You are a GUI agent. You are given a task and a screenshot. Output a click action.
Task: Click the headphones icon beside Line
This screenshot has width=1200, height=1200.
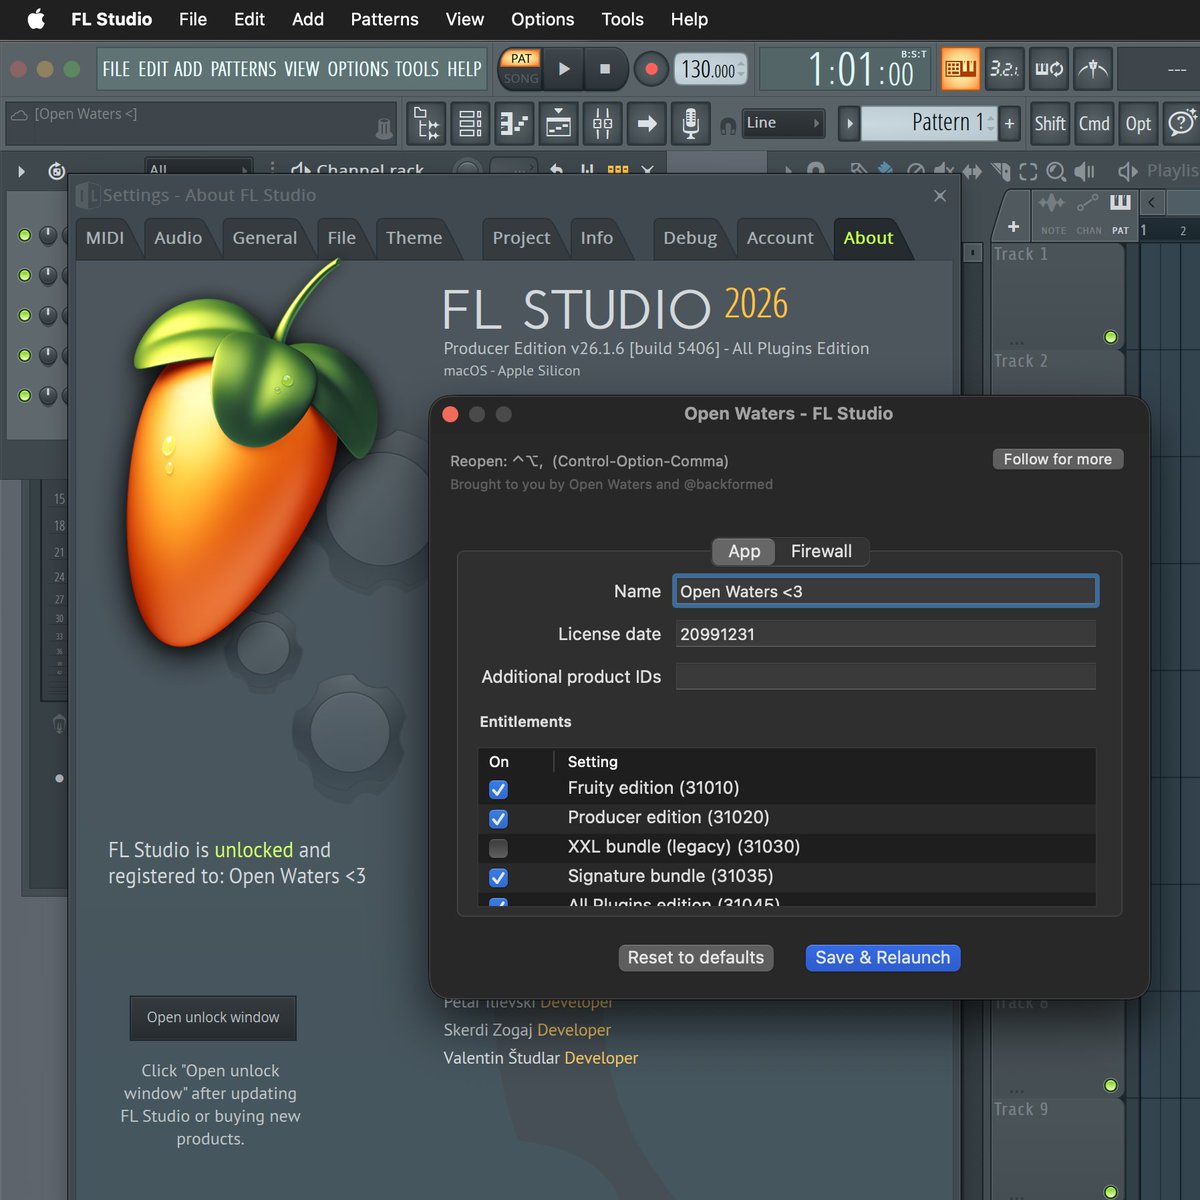click(x=728, y=125)
